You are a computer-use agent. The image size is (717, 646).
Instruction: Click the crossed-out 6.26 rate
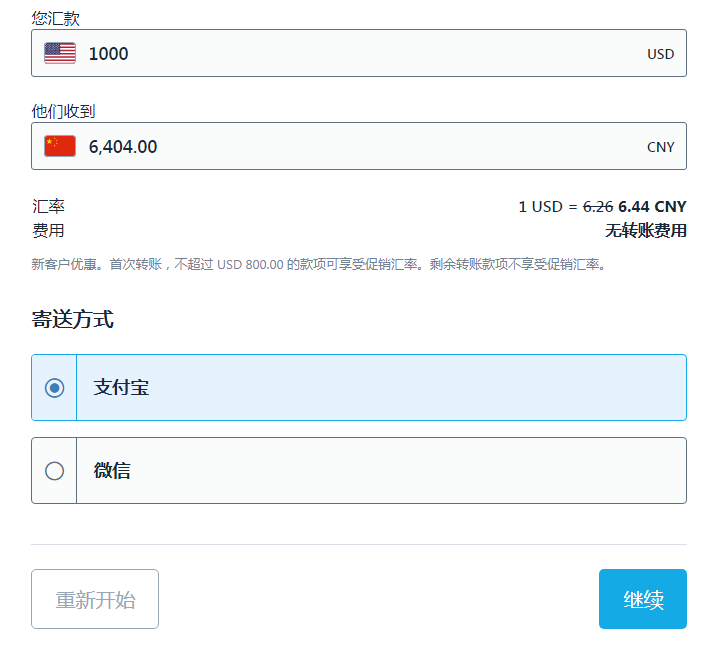coord(597,207)
